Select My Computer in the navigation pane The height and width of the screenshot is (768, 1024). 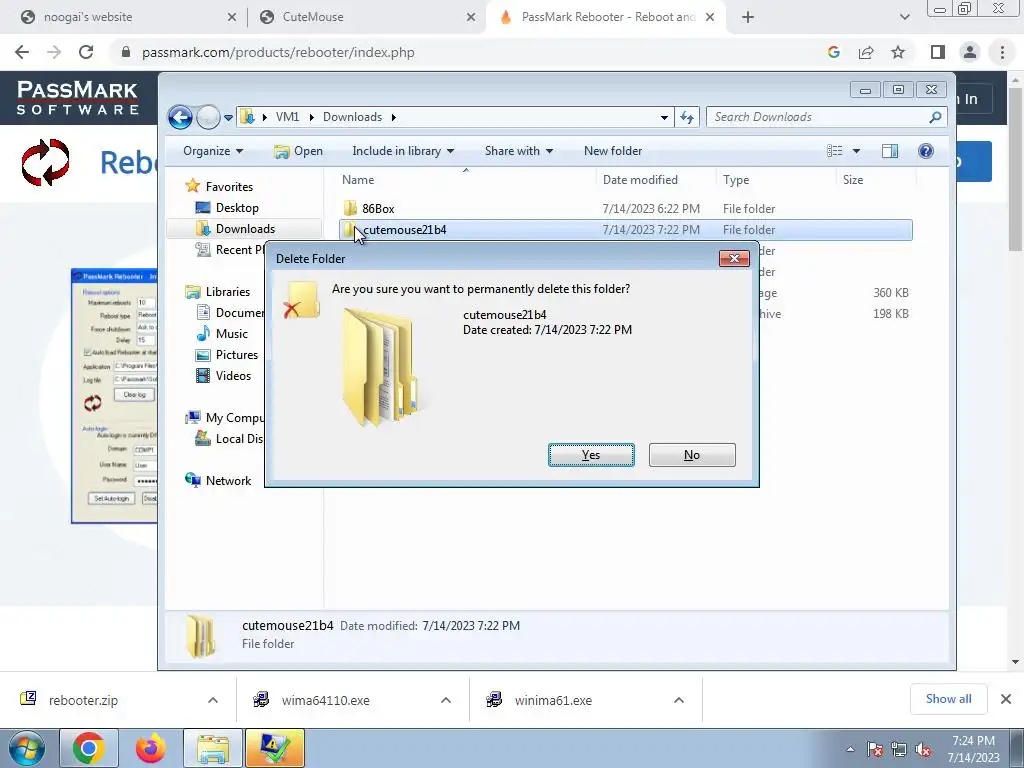(x=225, y=418)
